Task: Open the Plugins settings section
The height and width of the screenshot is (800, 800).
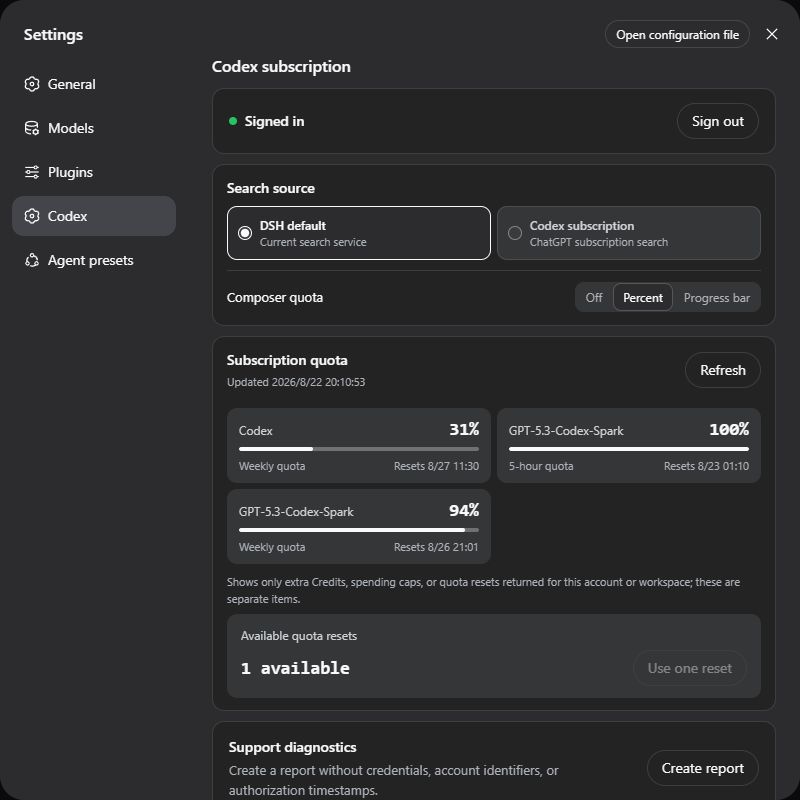Action: click(x=94, y=172)
